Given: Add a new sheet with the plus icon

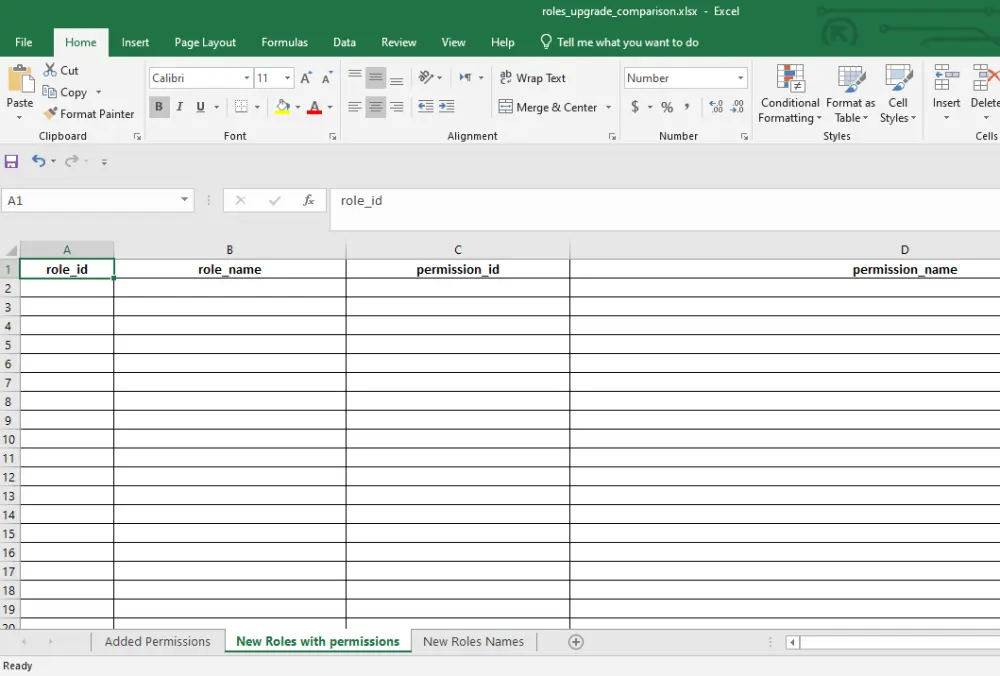Looking at the screenshot, I should pos(576,642).
